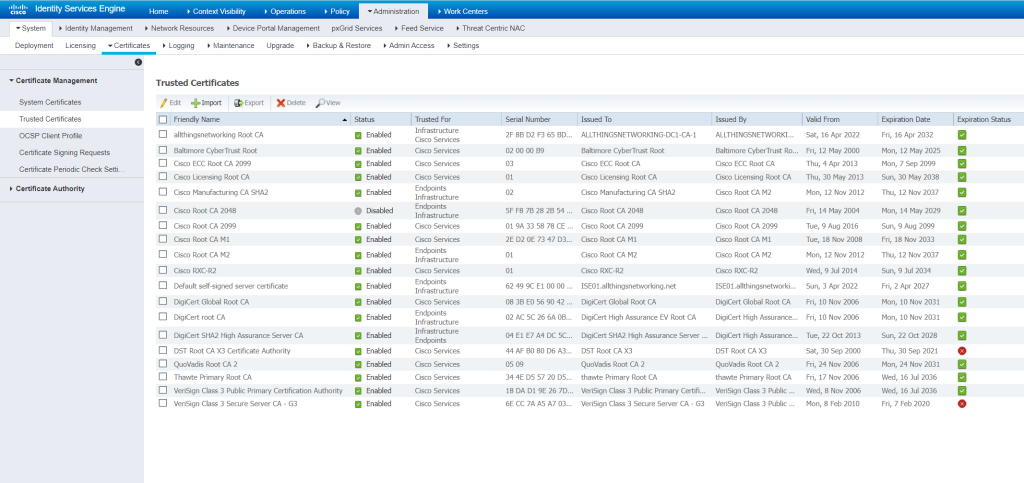1024x483 pixels.
Task: Open the Operations dropdown menu
Action: point(285,11)
